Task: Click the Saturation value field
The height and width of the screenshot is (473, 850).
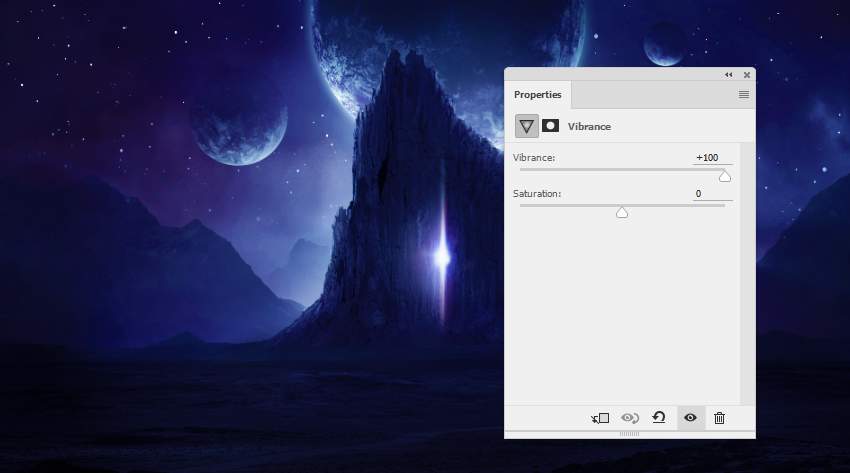Action: 712,194
